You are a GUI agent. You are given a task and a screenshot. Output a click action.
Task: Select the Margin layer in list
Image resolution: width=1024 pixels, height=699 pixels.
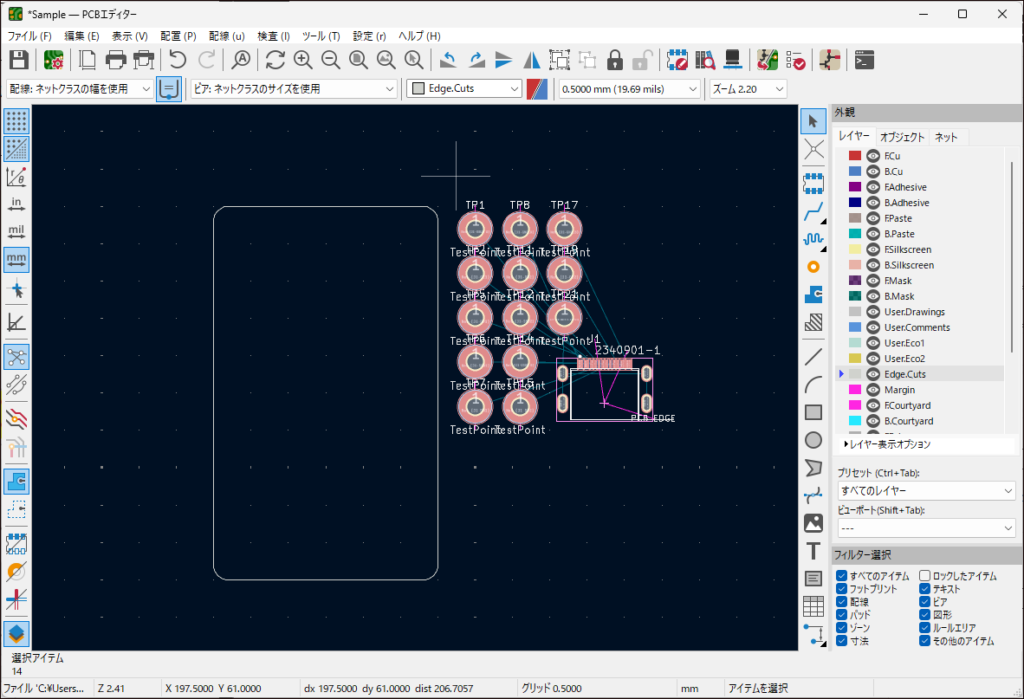pyautogui.click(x=898, y=390)
